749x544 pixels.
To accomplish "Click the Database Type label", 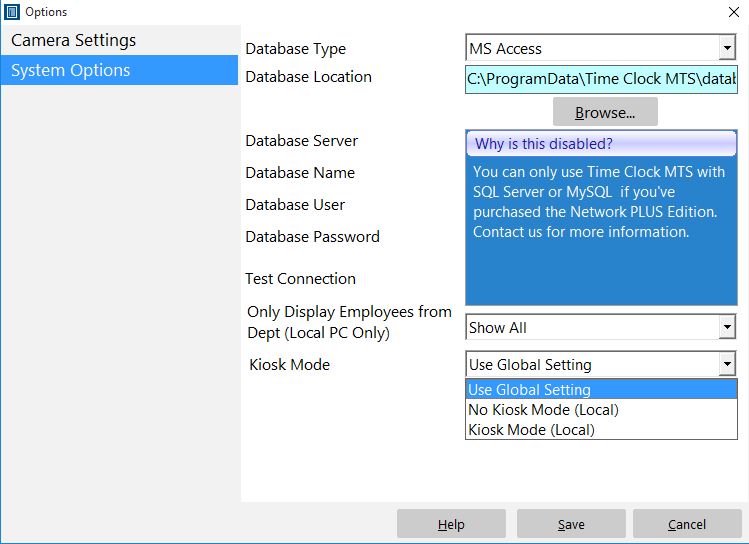I will 296,49.
